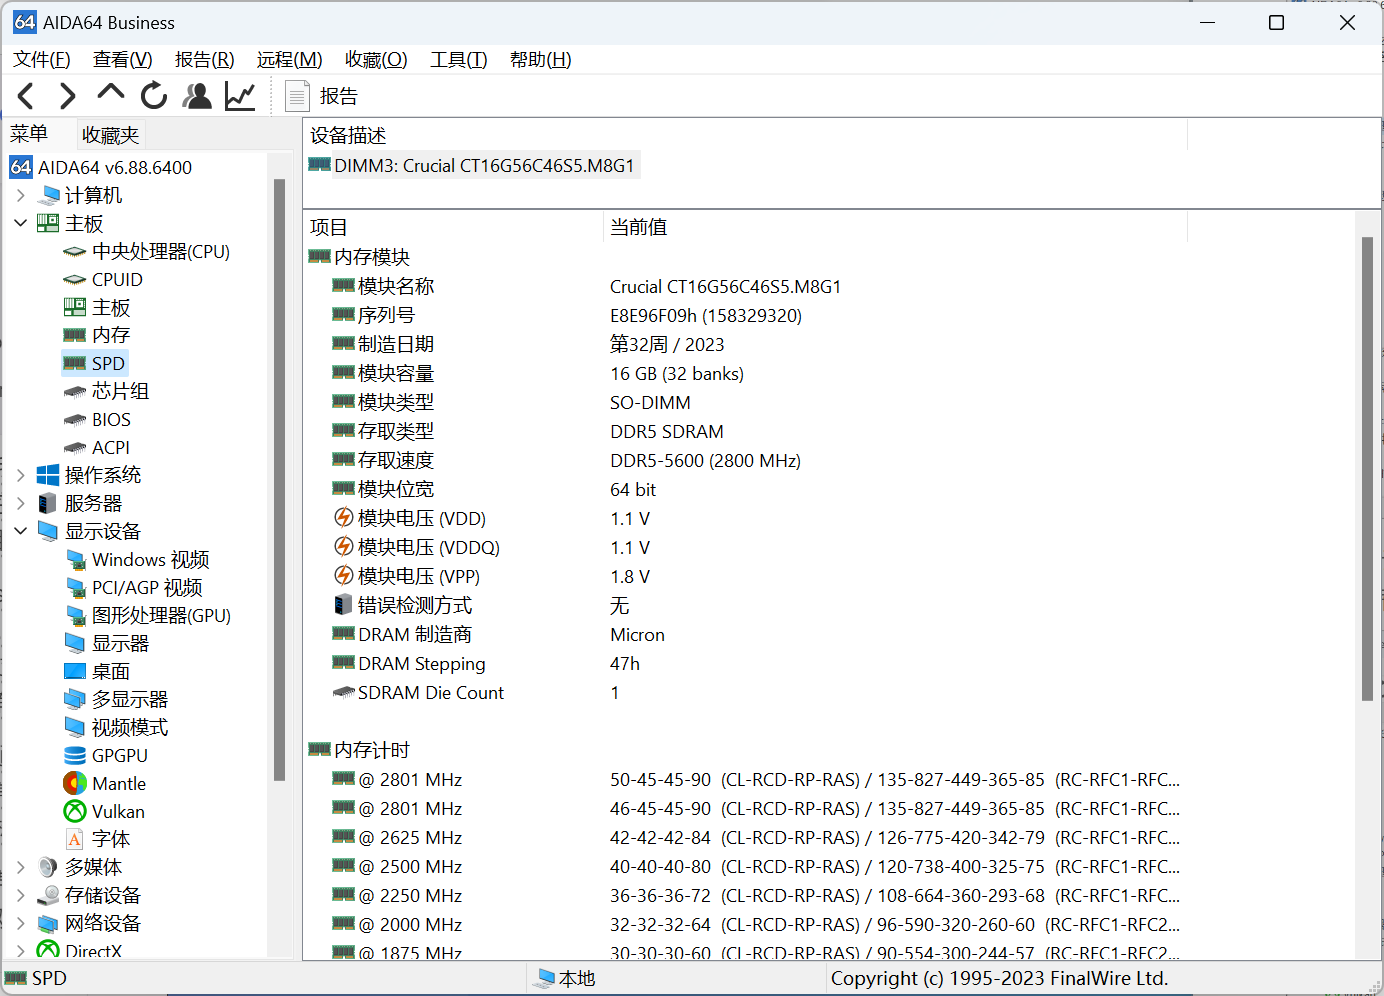
Task: Select the 显示器 tree item
Action: tap(107, 643)
